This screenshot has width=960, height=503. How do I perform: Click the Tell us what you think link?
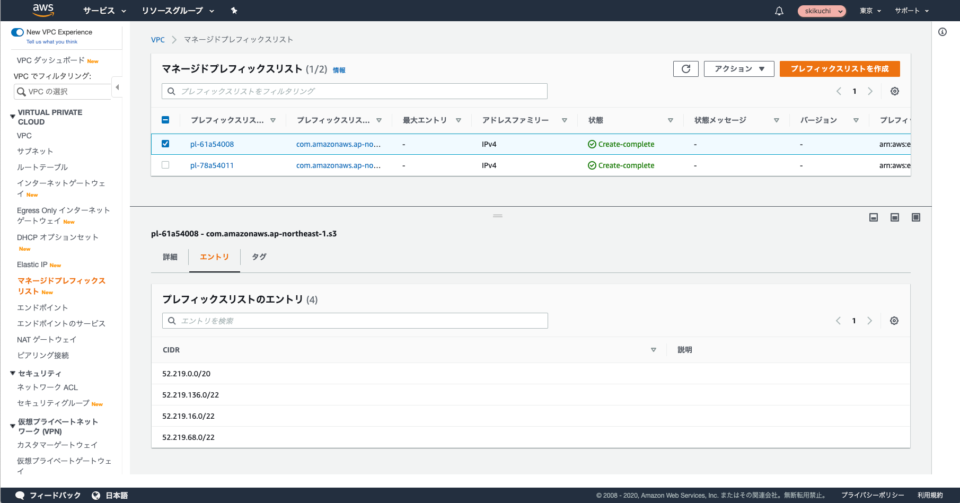pos(52,42)
